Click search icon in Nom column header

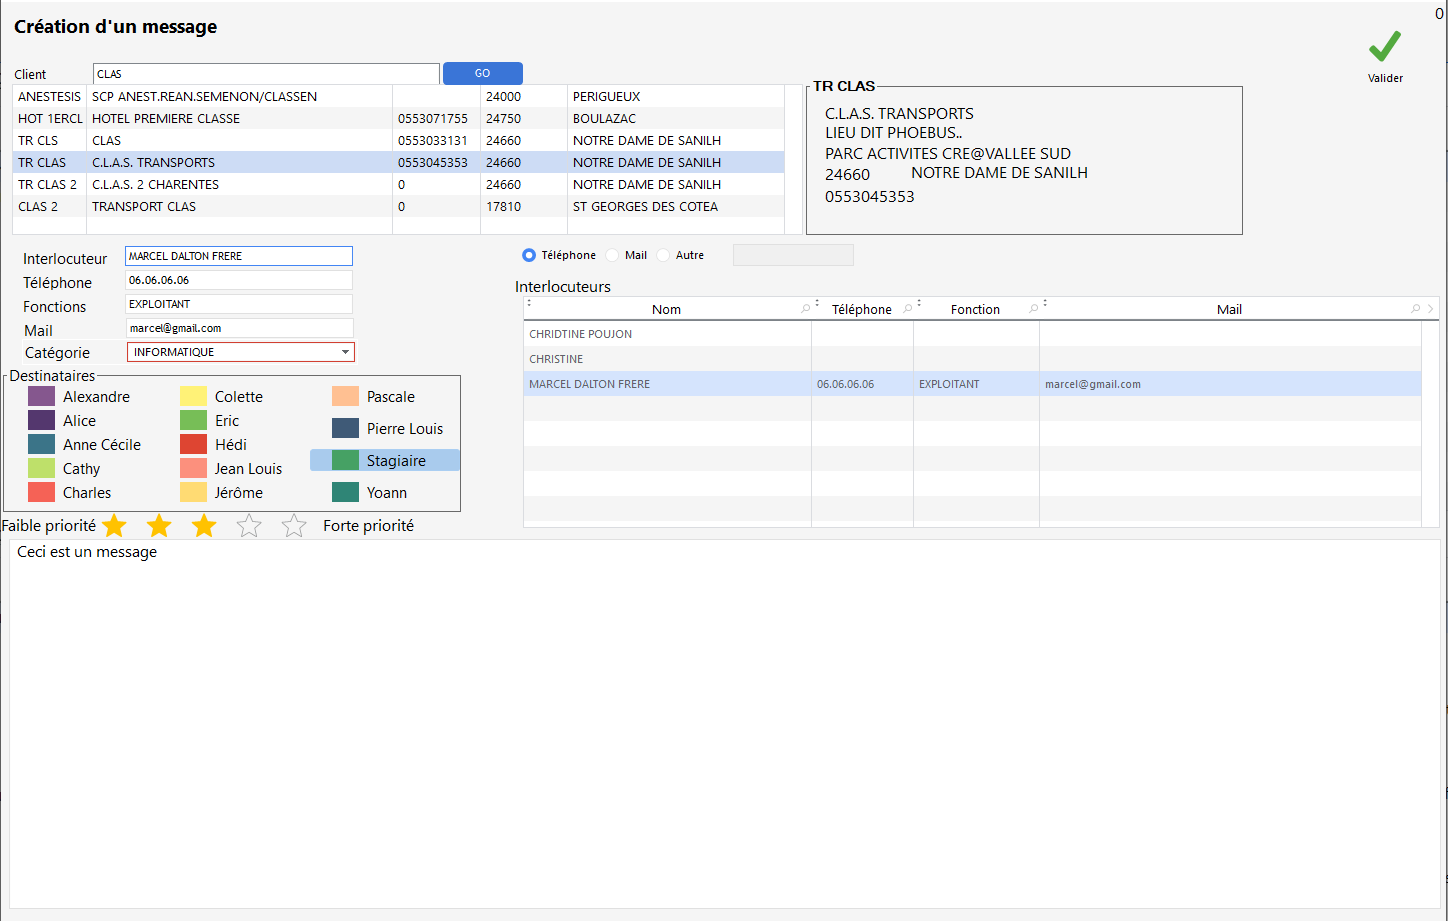tap(806, 309)
